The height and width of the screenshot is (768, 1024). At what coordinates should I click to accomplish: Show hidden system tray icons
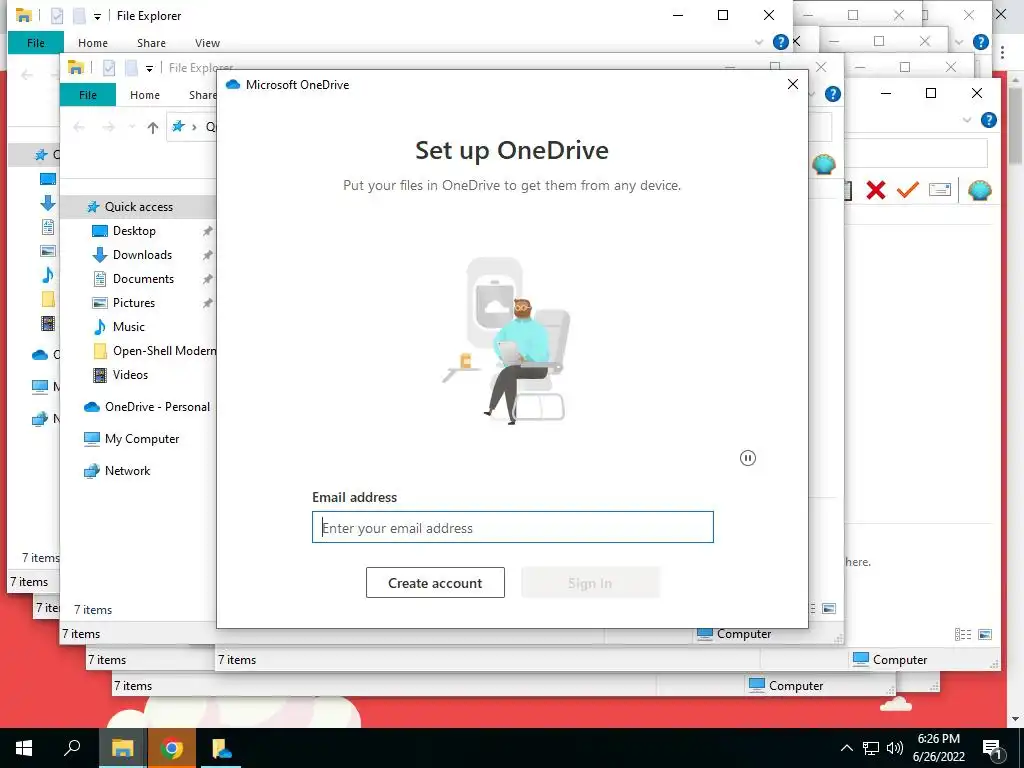click(x=846, y=748)
